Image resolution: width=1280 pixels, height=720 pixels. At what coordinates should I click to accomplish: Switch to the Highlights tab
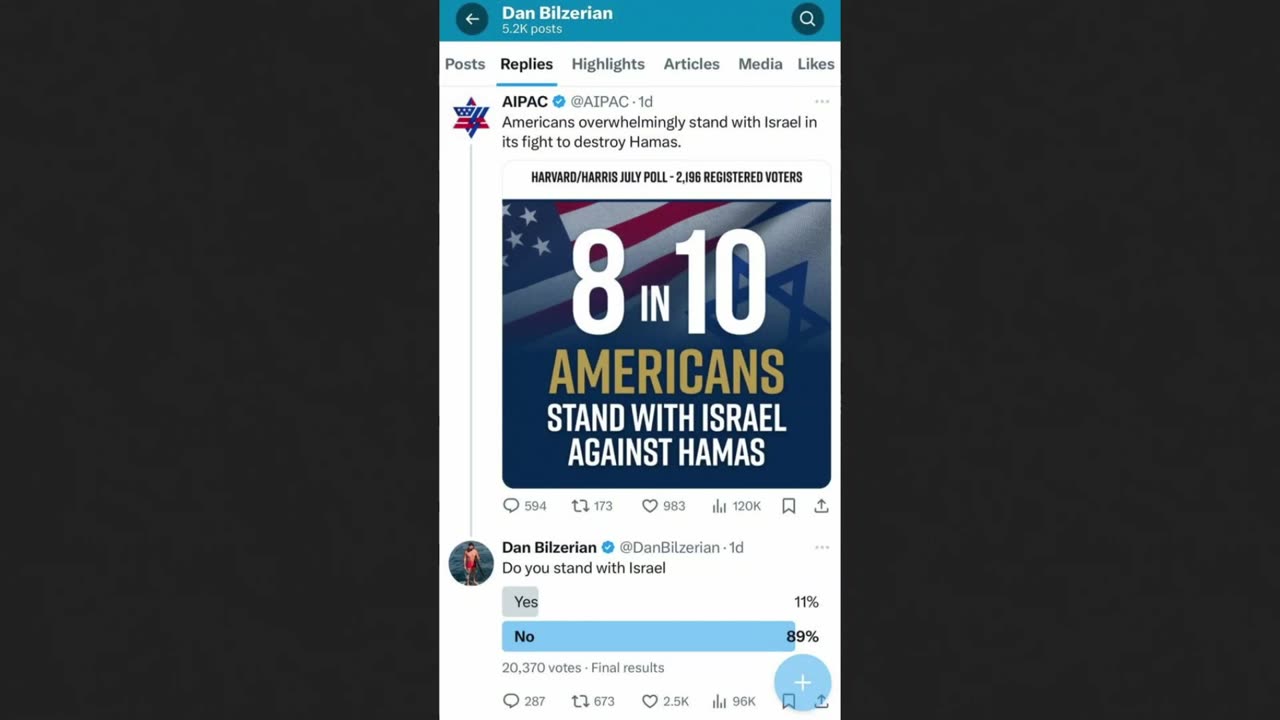point(608,64)
